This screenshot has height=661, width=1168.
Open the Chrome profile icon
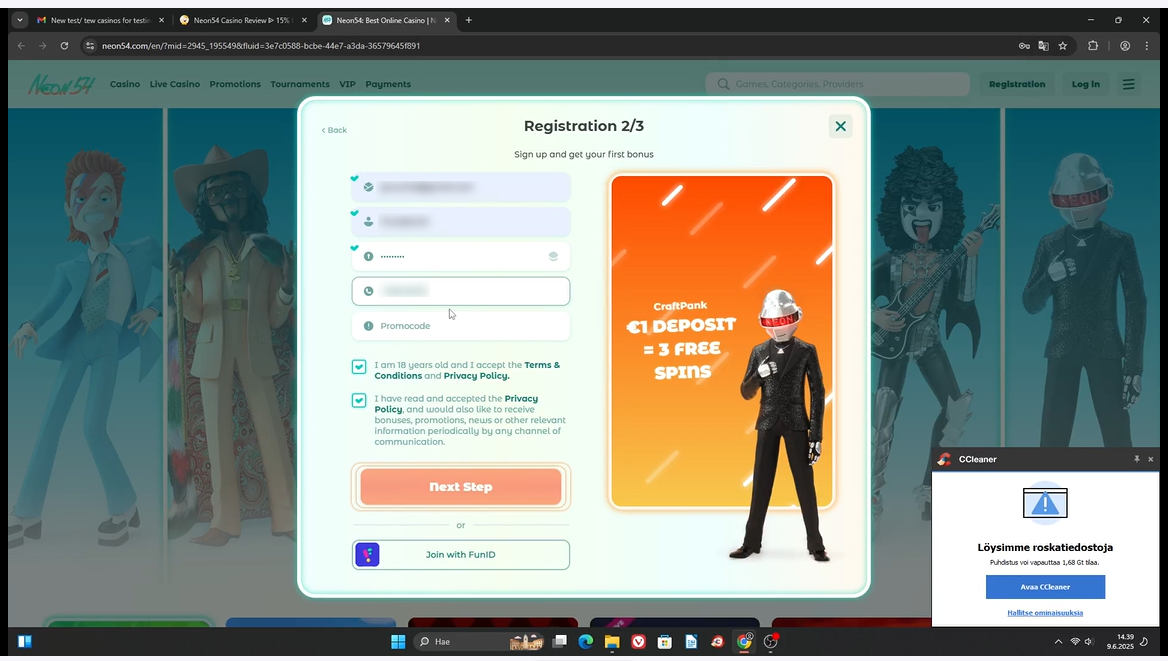click(x=1125, y=45)
